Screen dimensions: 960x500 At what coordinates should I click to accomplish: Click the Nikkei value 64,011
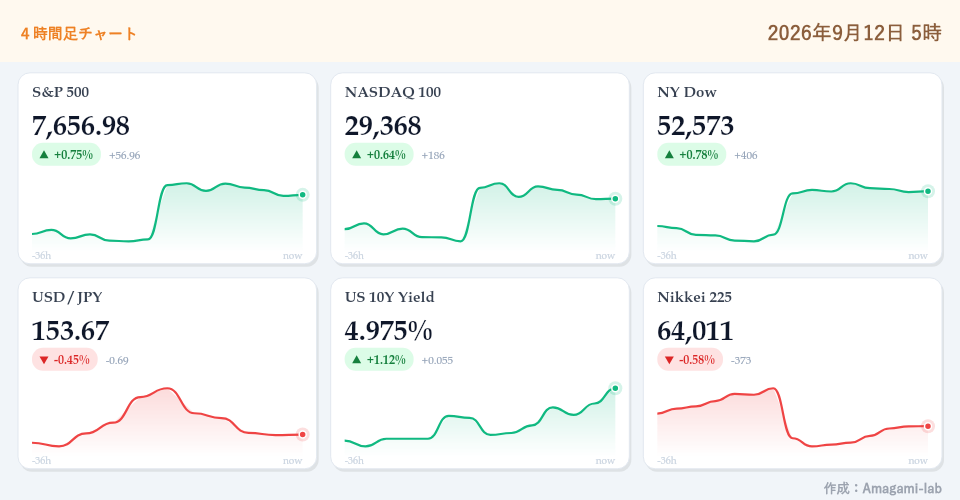coord(695,331)
